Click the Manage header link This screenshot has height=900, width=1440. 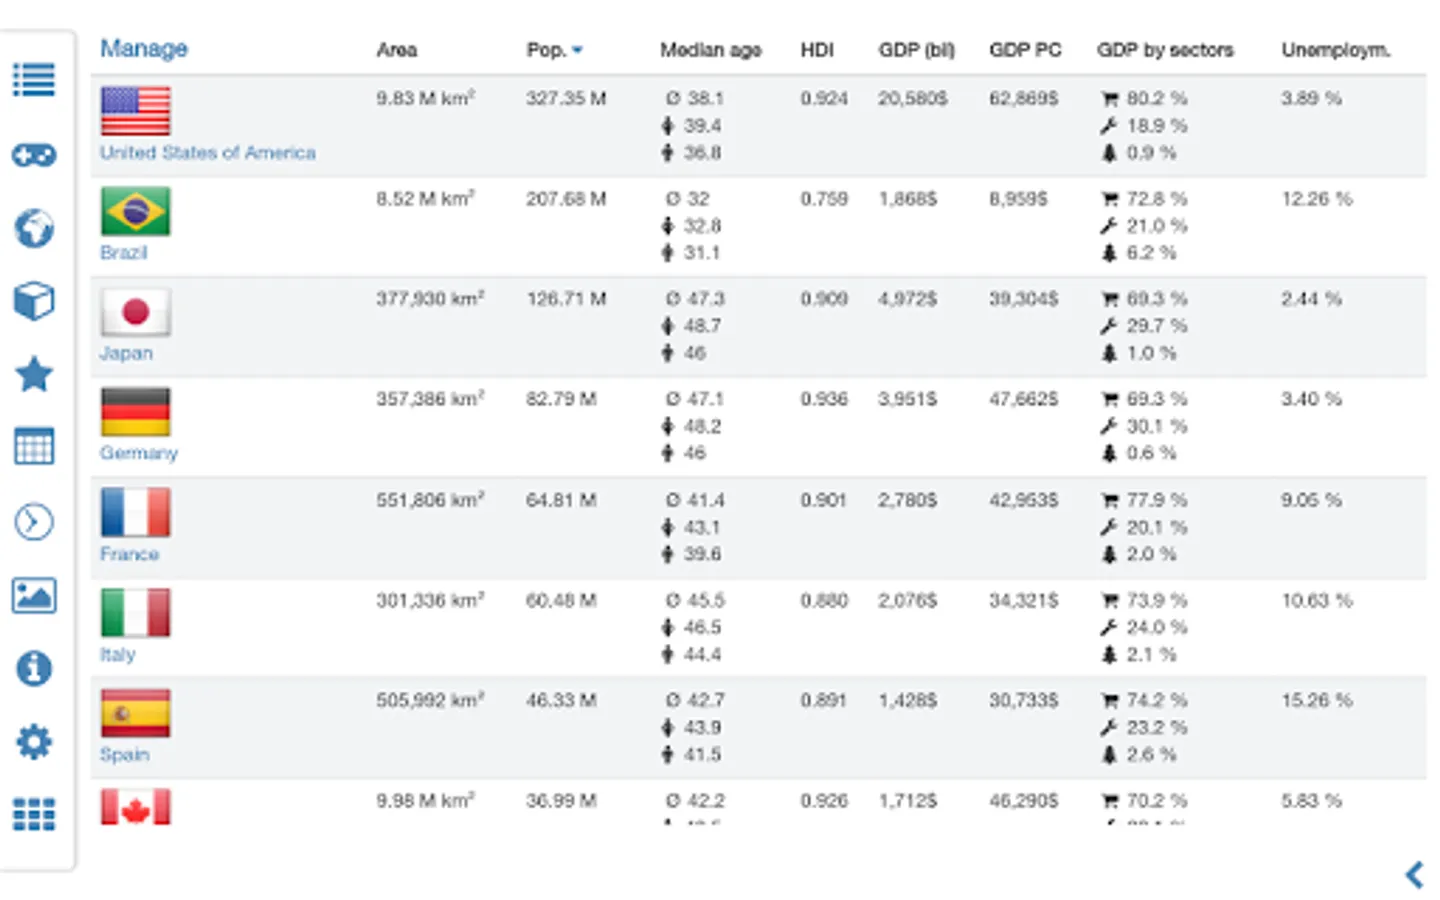pyautogui.click(x=143, y=48)
